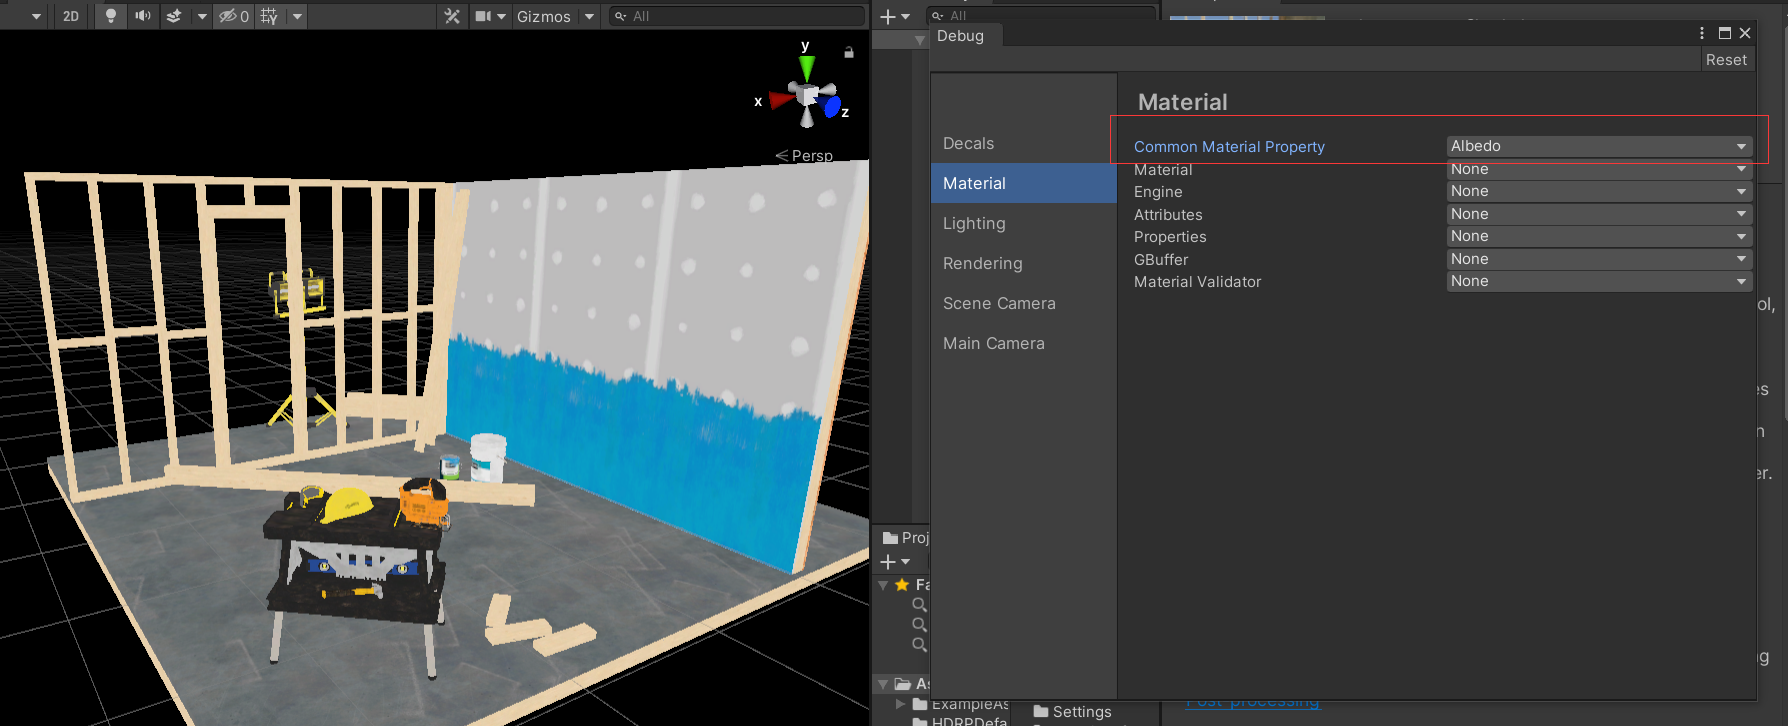Close the Debug window
Viewport: 1788px width, 726px height.
(1745, 33)
